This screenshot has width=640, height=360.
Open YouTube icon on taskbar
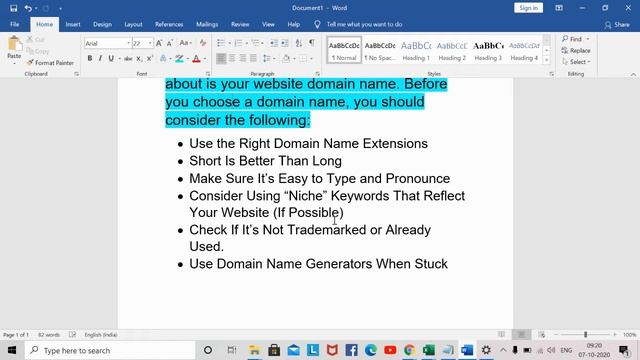(390, 350)
